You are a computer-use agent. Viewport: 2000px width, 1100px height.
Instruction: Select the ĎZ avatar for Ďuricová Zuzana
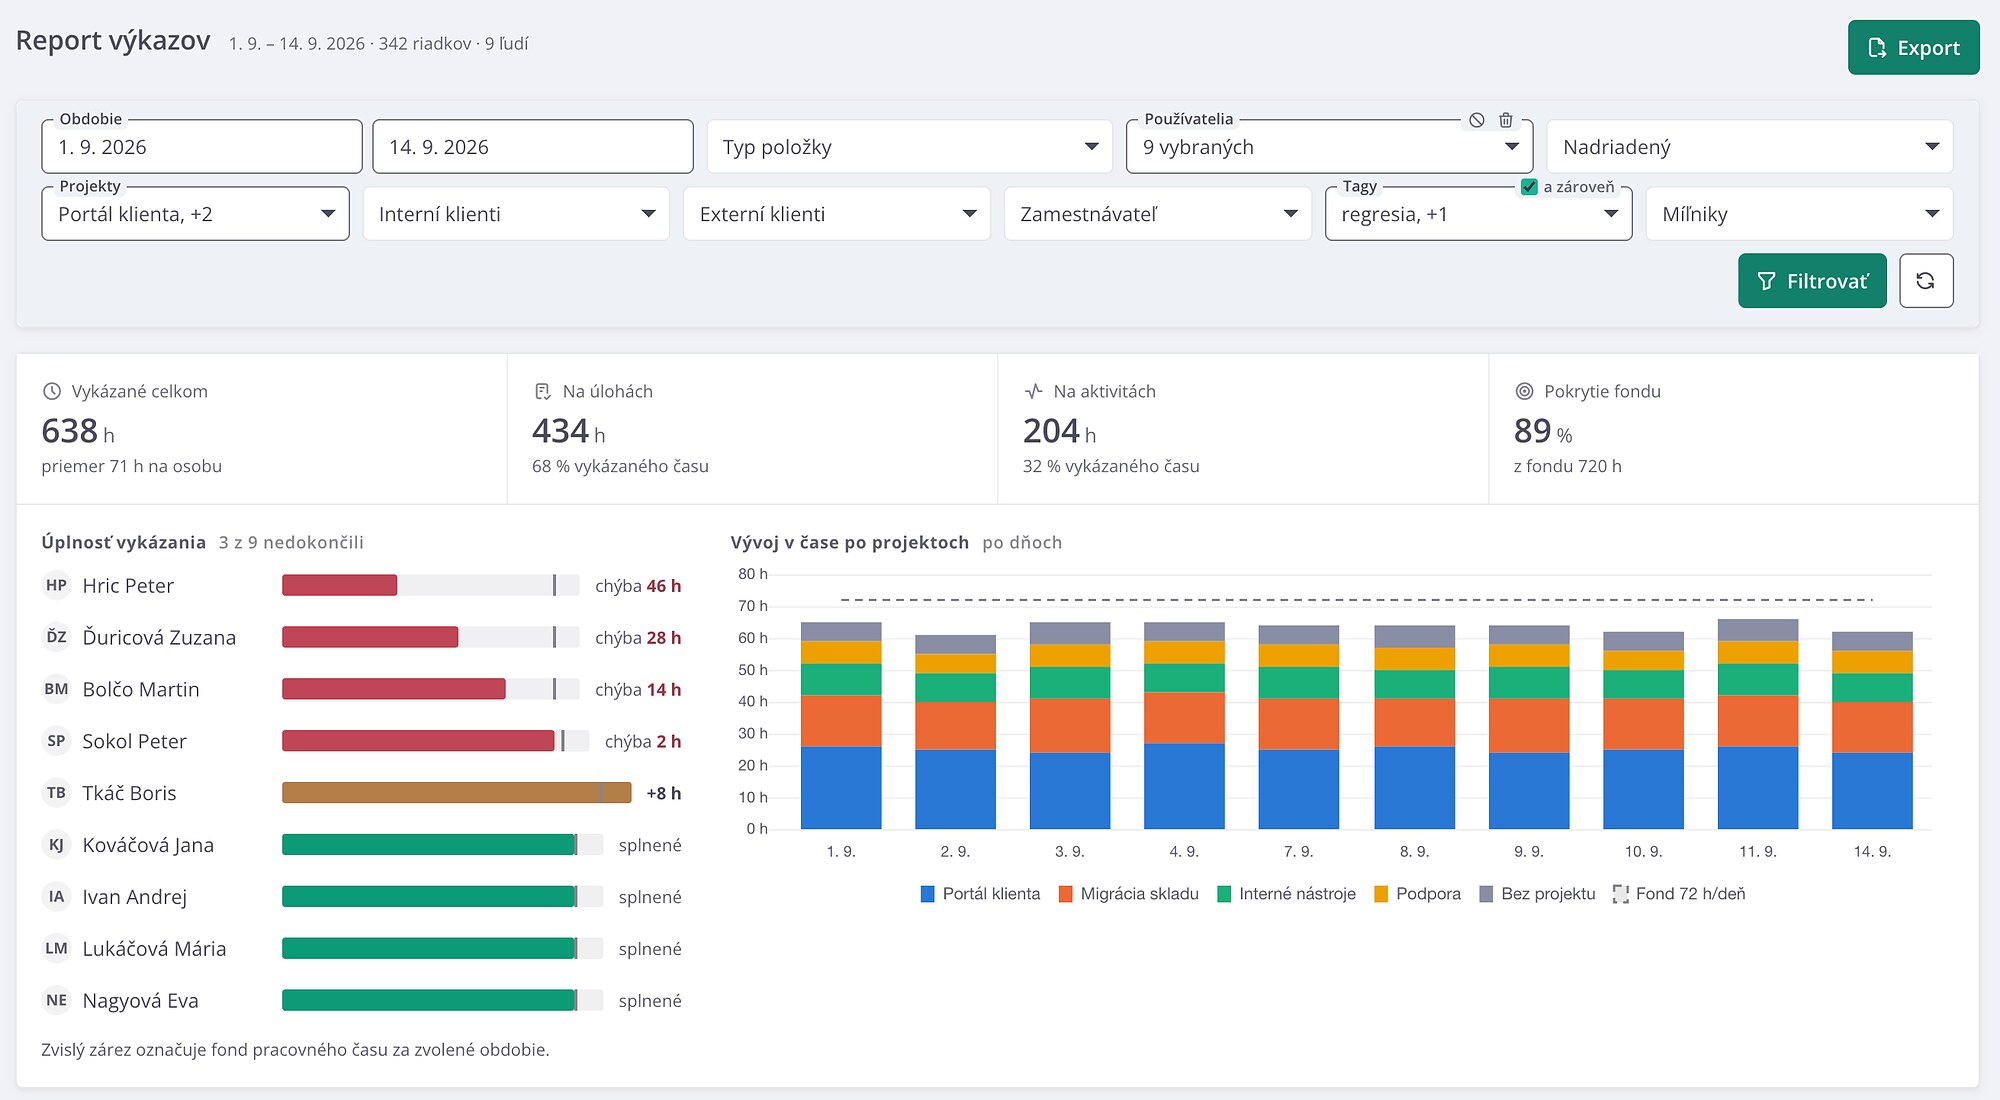57,638
